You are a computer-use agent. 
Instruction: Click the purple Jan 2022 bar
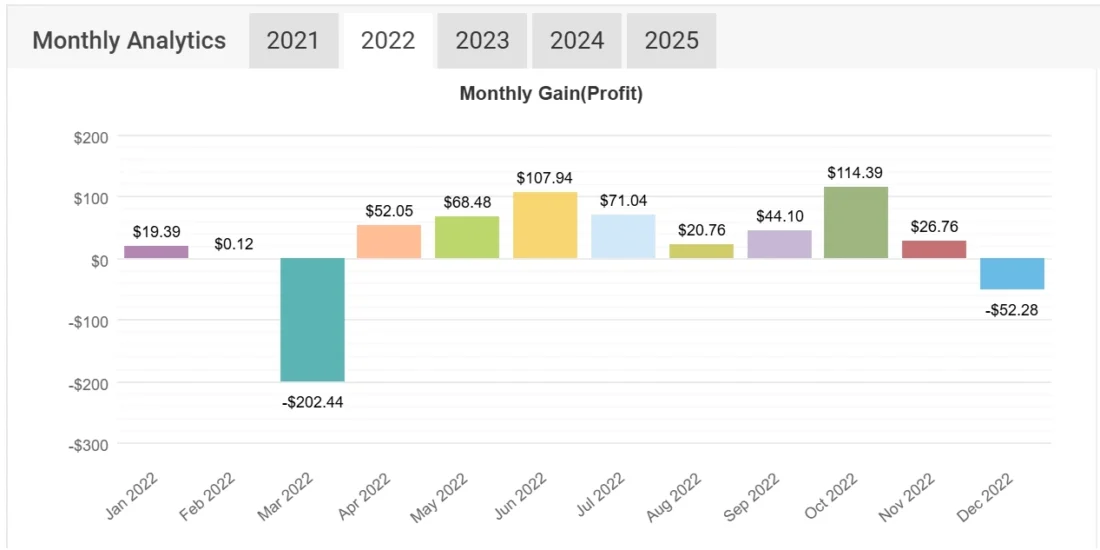coord(156,252)
